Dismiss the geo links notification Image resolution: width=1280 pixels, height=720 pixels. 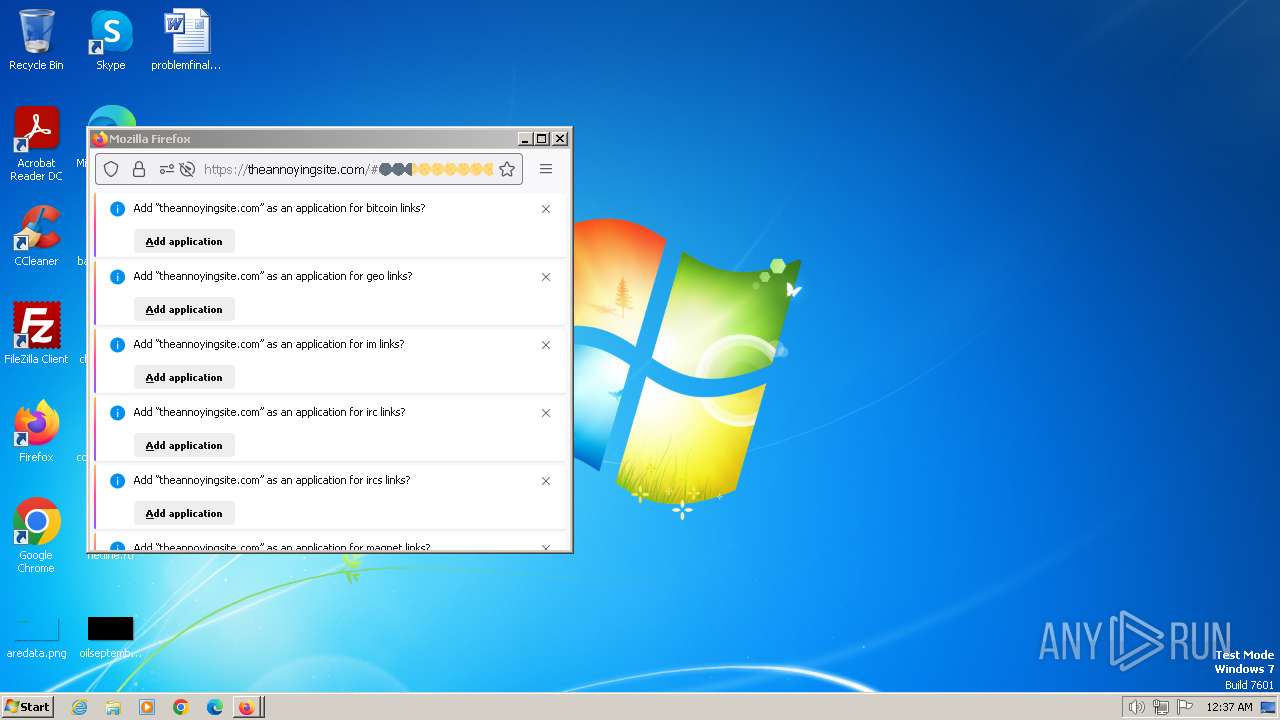point(546,277)
